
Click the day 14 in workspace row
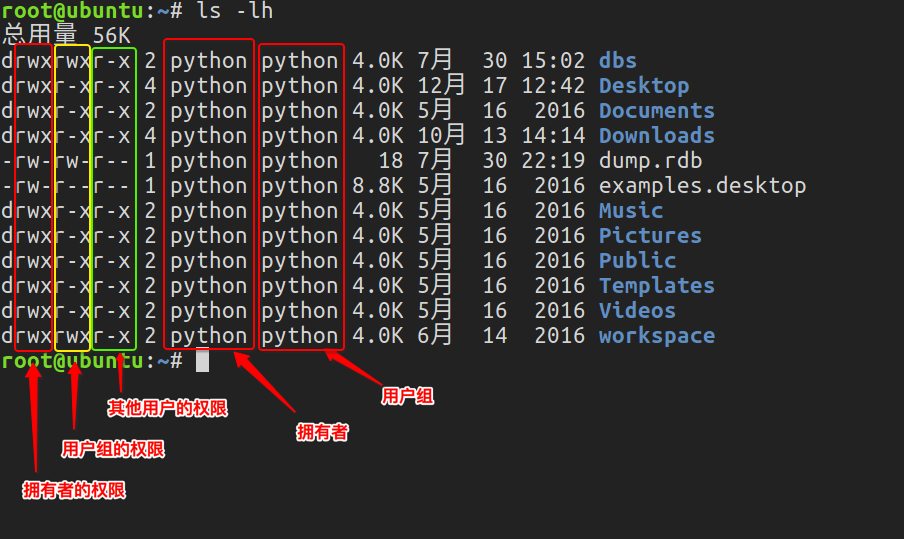pyautogui.click(x=495, y=336)
